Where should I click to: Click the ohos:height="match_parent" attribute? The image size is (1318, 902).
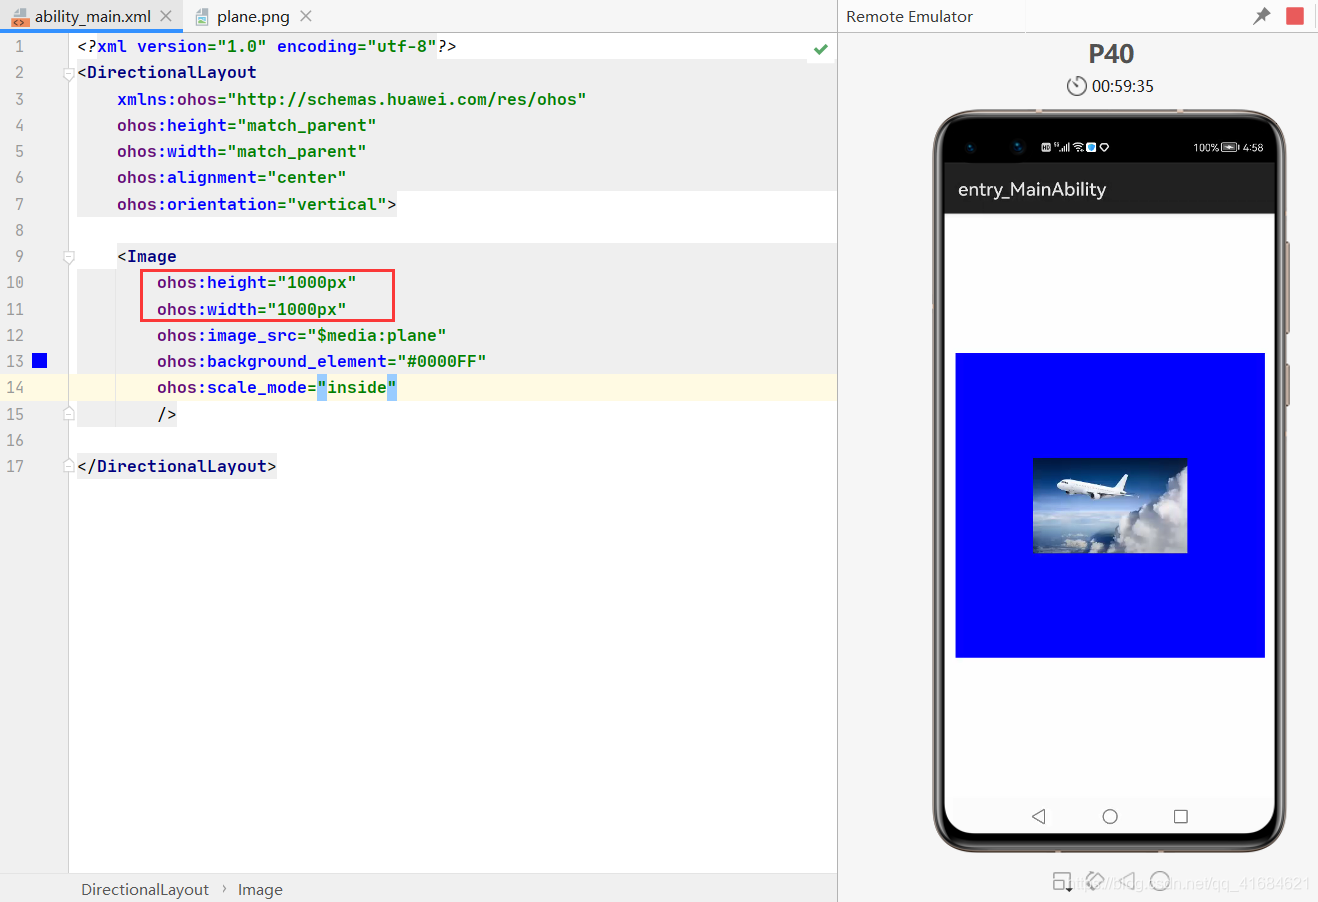[246, 125]
